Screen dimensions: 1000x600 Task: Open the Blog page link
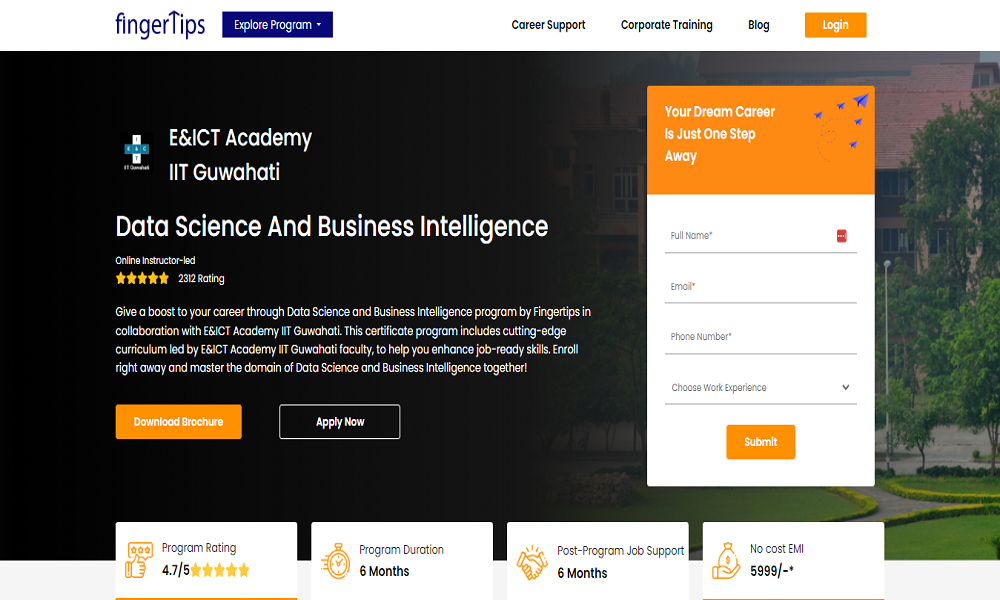[759, 25]
